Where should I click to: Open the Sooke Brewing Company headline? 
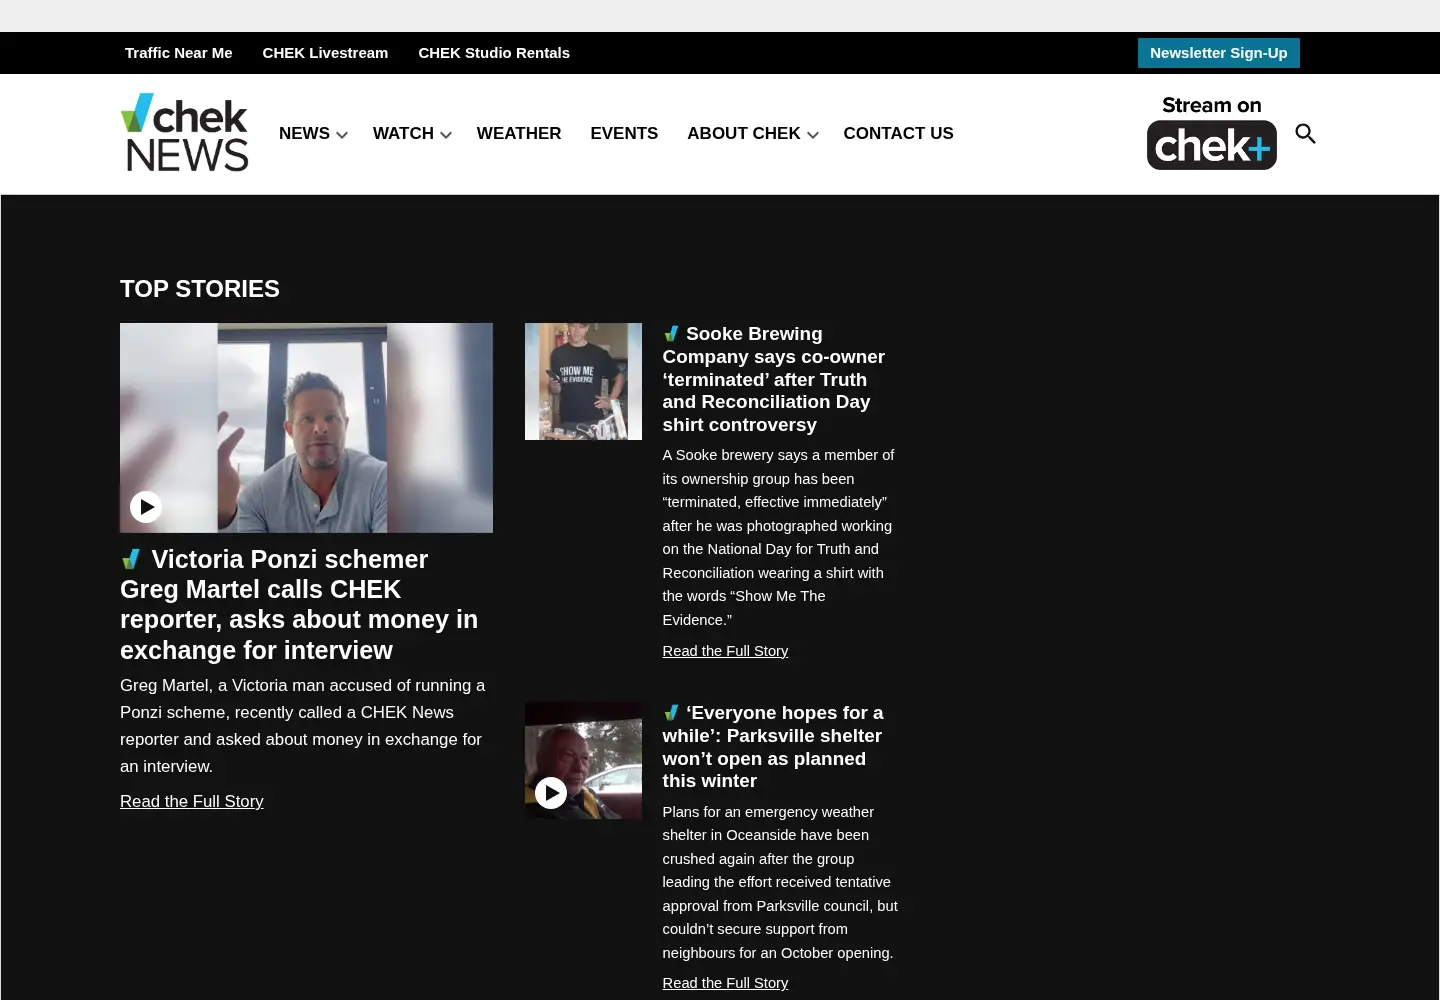coord(774,379)
